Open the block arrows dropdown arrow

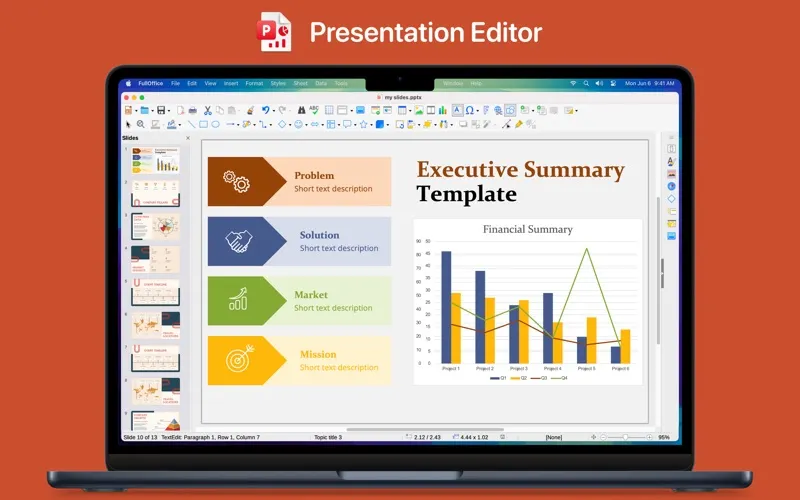pyautogui.click(x=322, y=125)
